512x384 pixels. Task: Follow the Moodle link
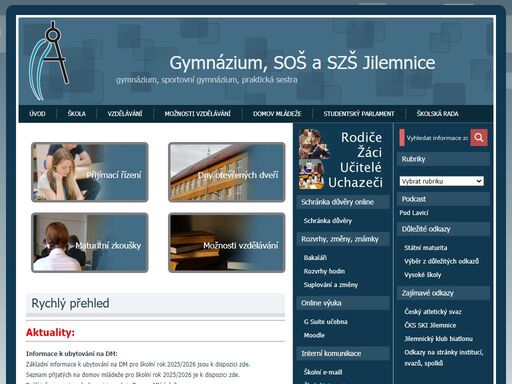click(x=314, y=335)
